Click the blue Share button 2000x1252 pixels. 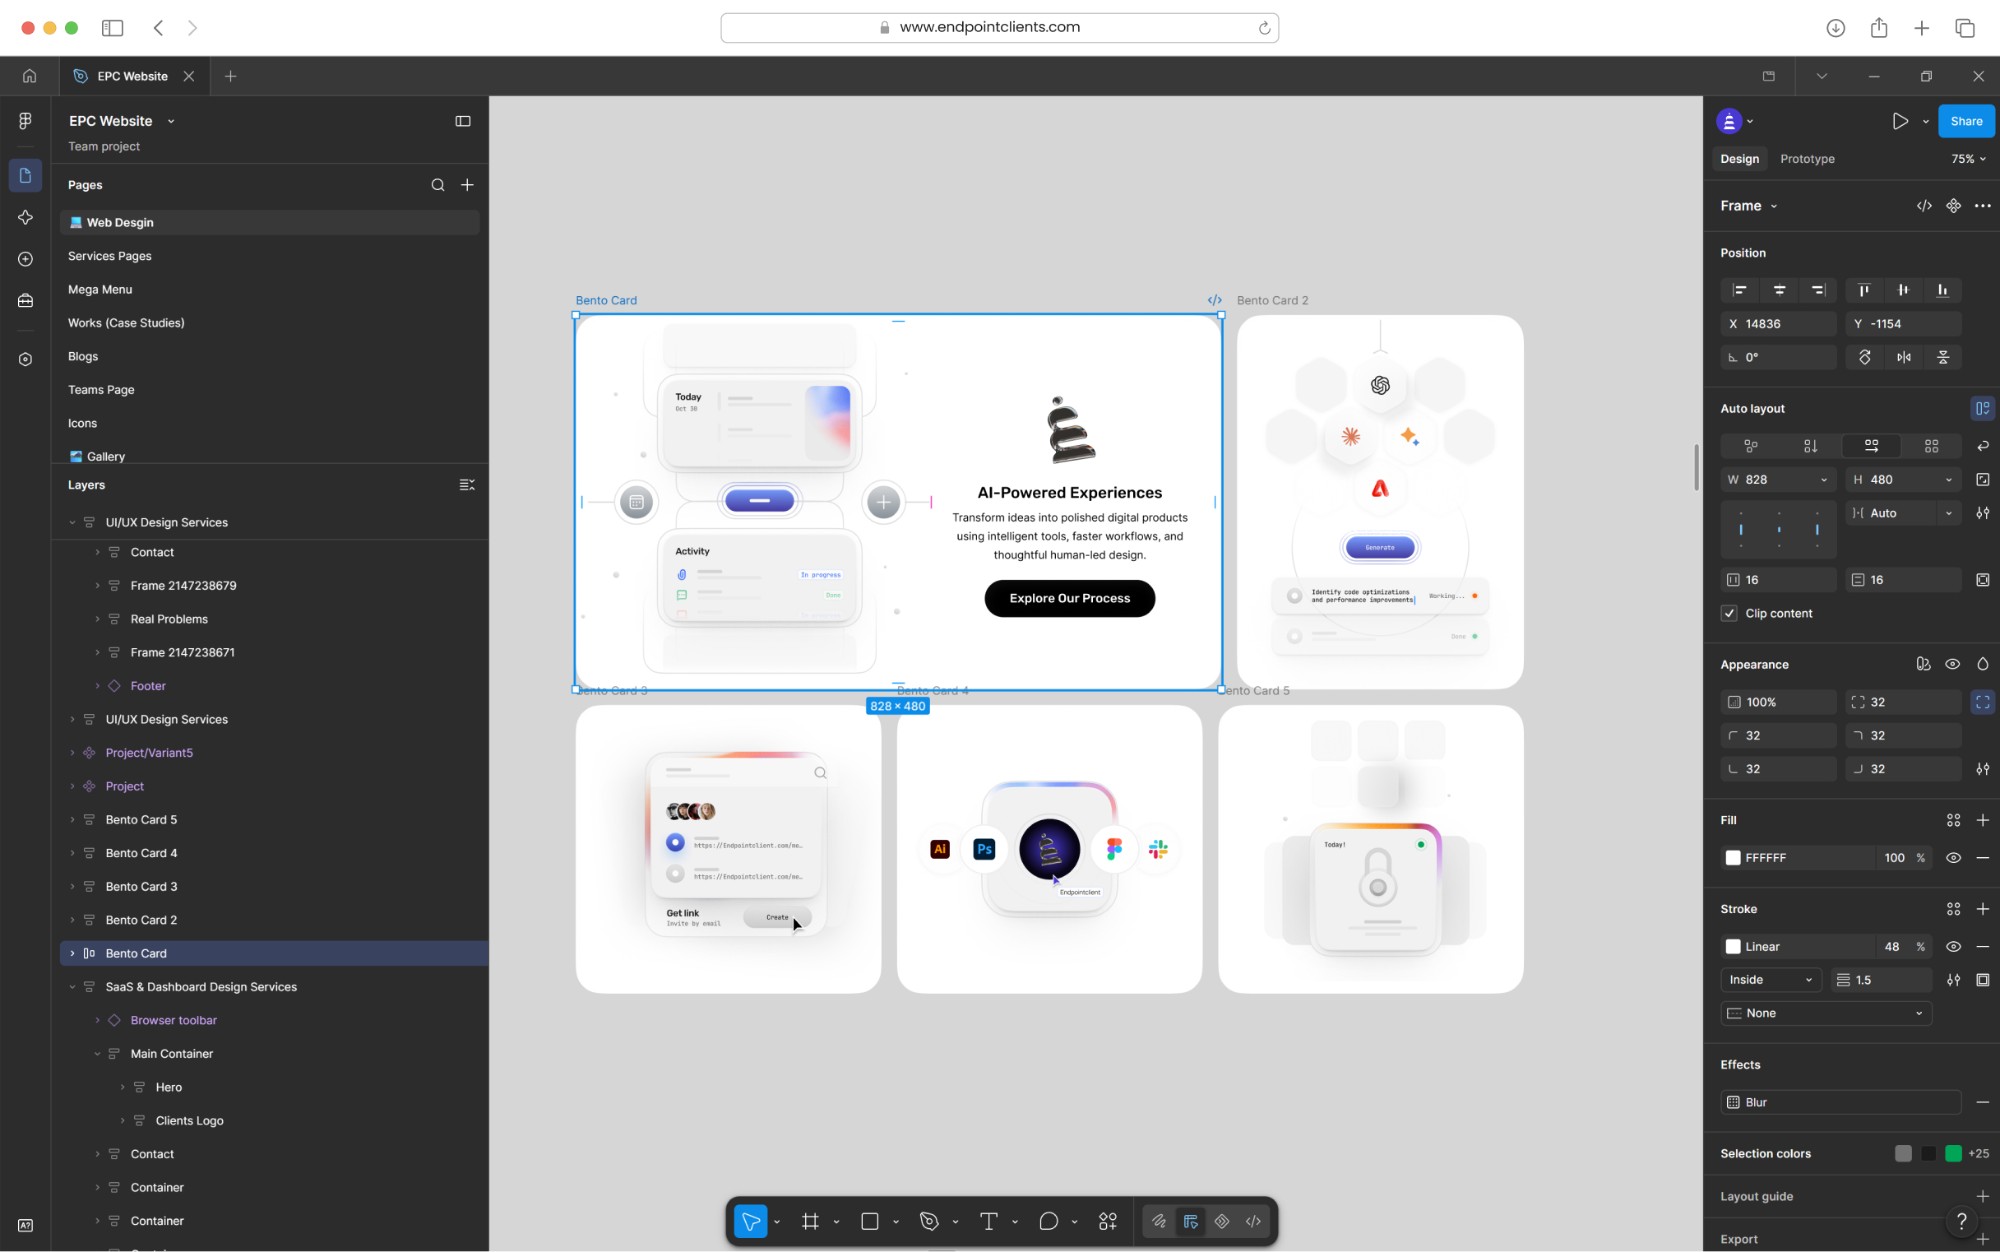point(1966,121)
